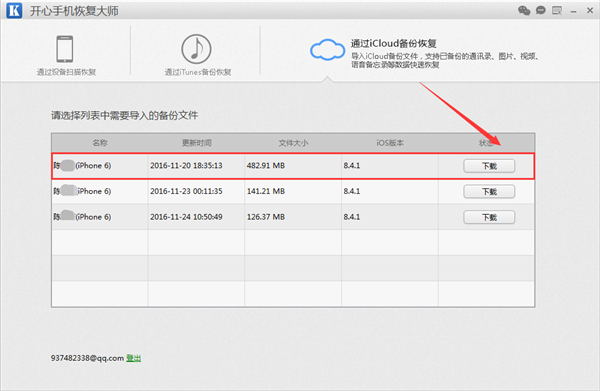Click the account email 937482338@qq.com
Screen dimensions: 600x391
(87, 358)
